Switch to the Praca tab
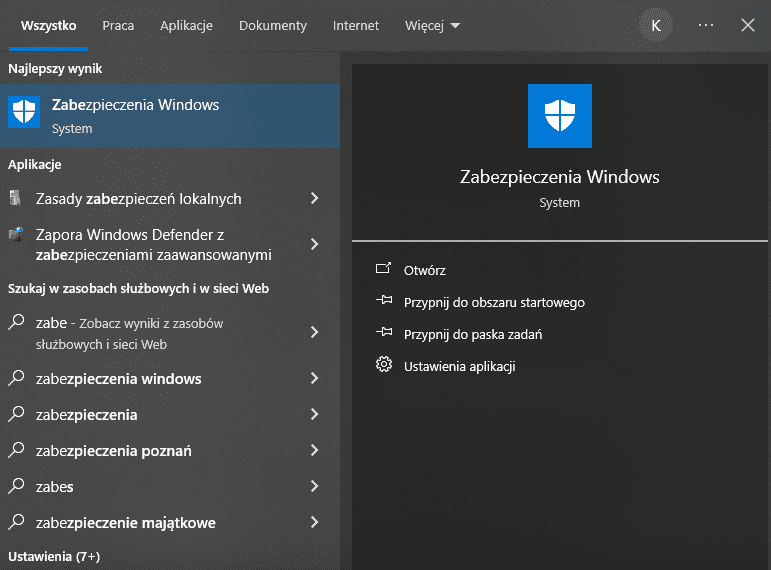This screenshot has width=771, height=570. 118,26
